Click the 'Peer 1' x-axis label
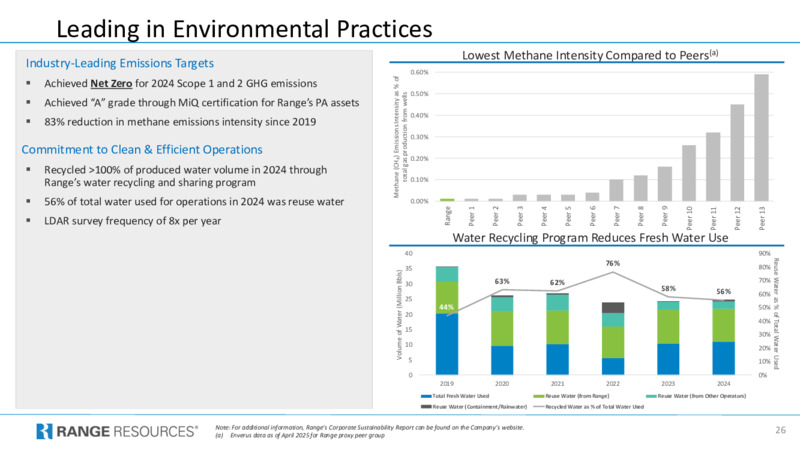 click(472, 215)
